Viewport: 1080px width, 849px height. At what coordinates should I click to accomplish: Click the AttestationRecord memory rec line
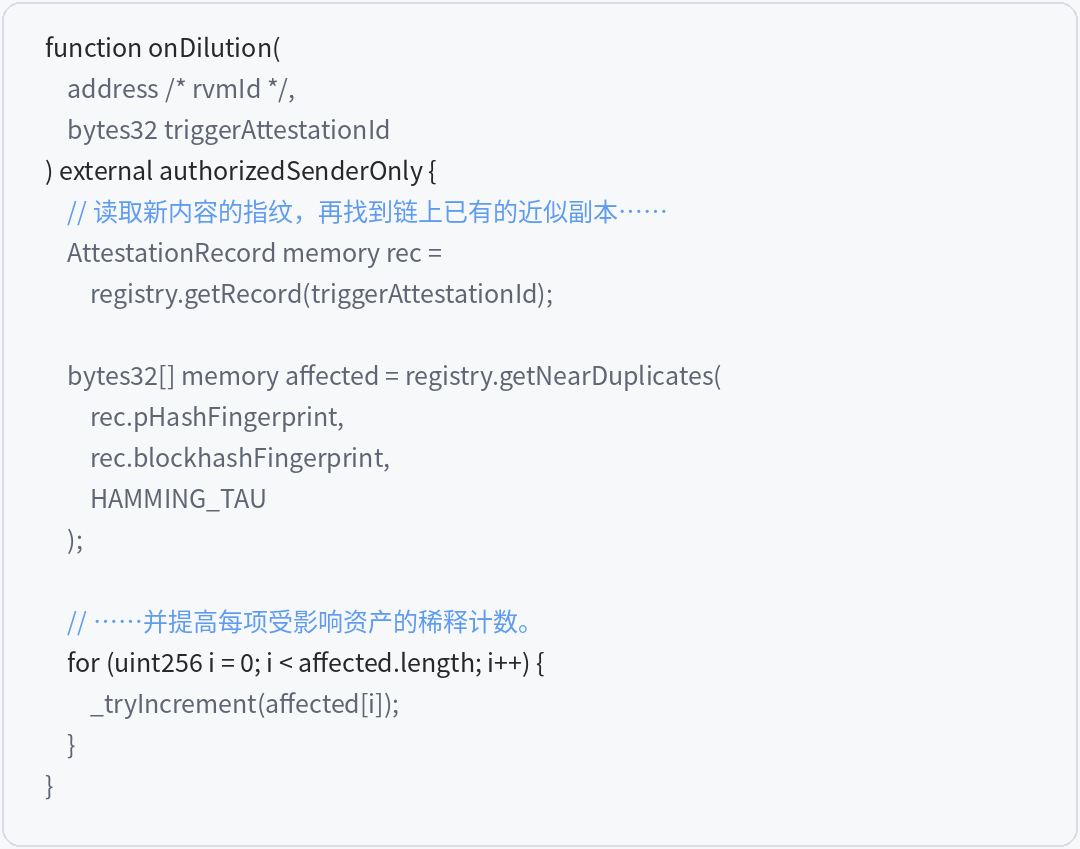point(254,253)
